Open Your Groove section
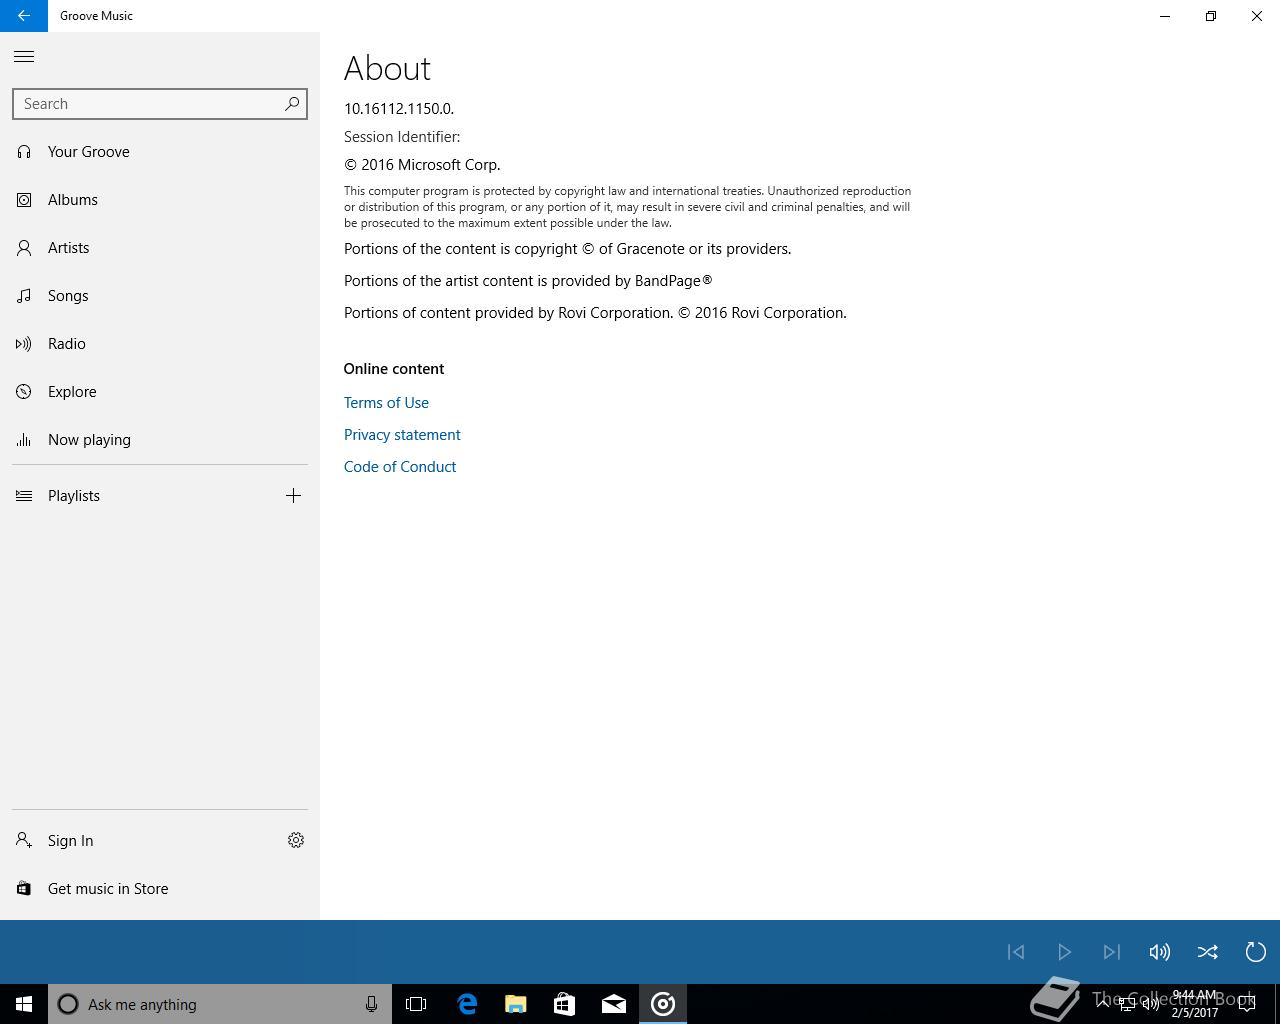 [x=160, y=152]
